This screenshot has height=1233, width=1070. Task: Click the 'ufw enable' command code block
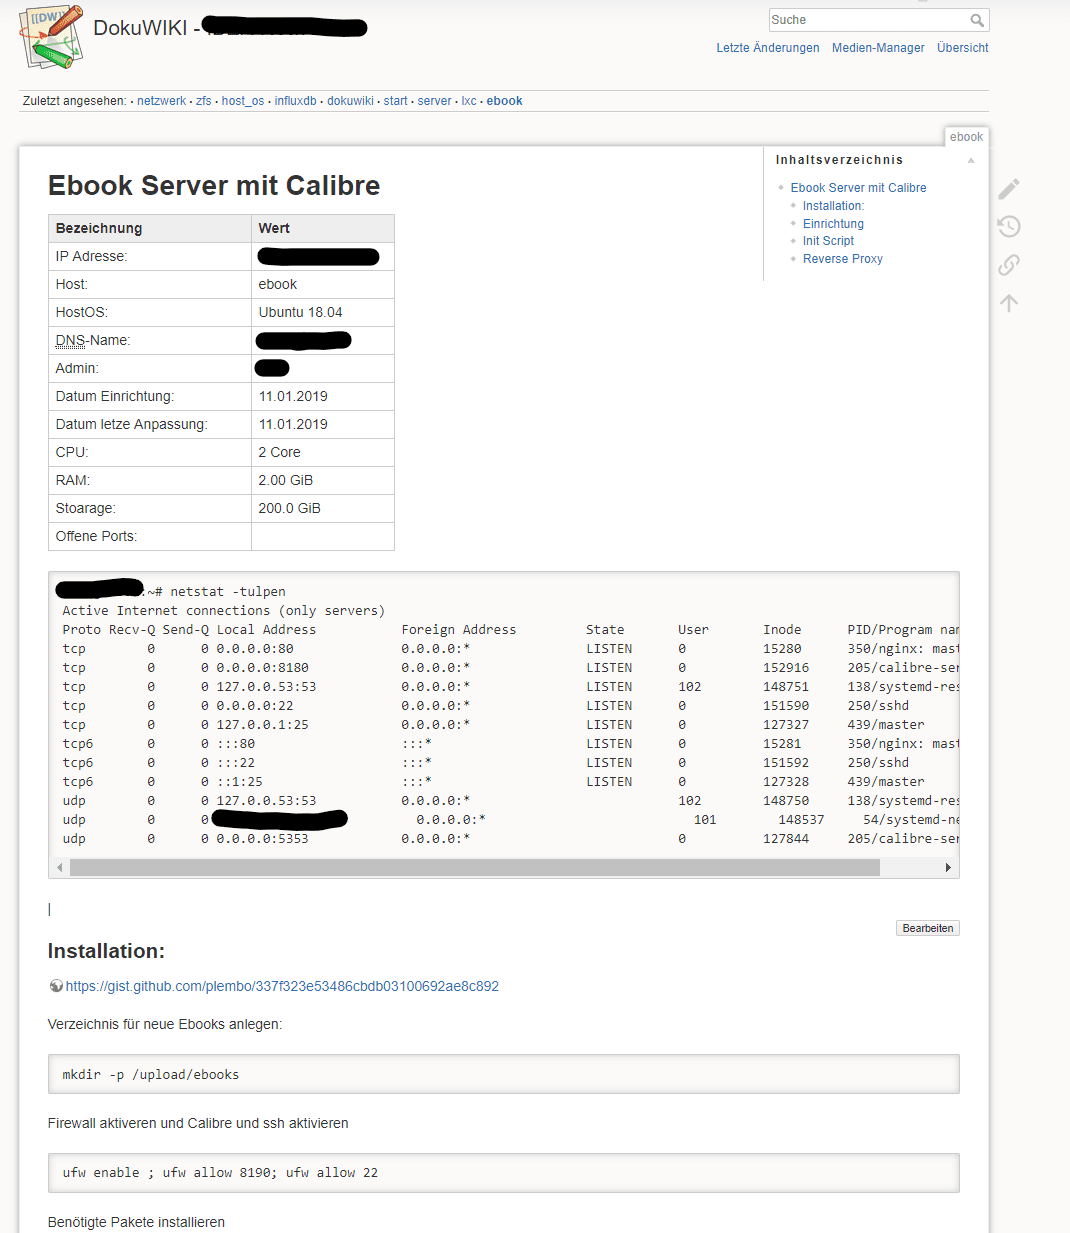pos(504,1173)
